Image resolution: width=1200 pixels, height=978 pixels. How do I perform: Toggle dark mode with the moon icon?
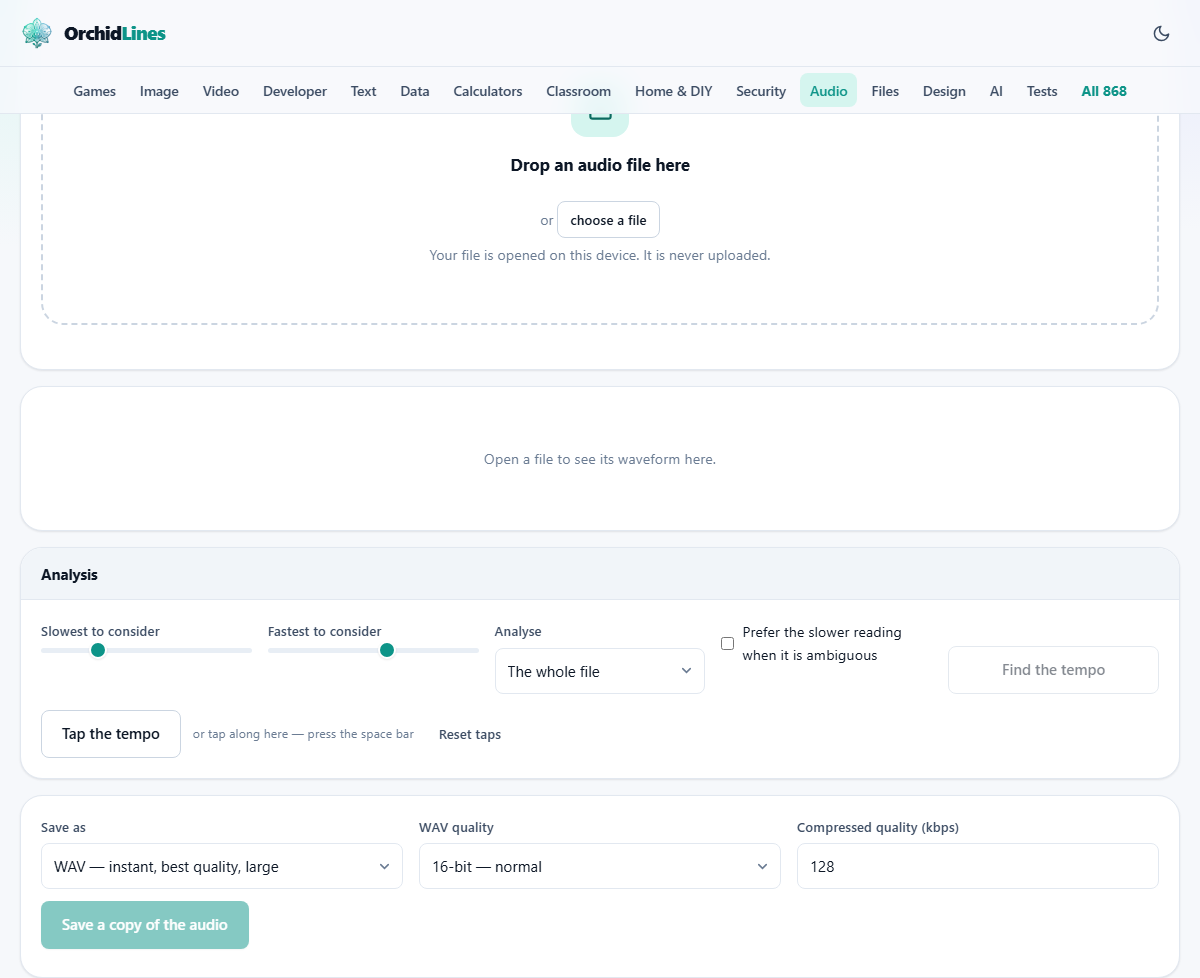(x=1161, y=33)
